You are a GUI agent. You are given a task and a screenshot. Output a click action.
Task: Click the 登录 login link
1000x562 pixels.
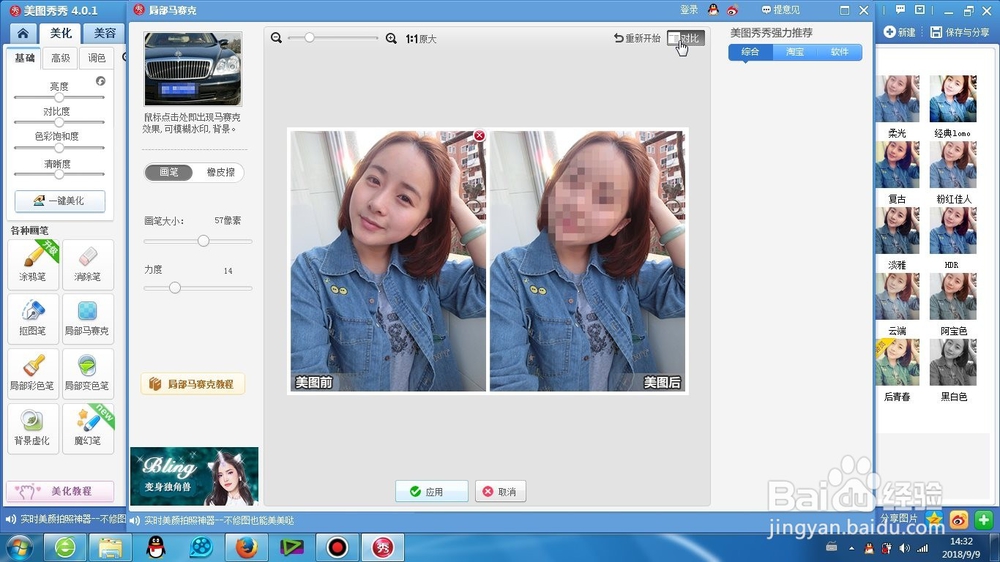[689, 10]
